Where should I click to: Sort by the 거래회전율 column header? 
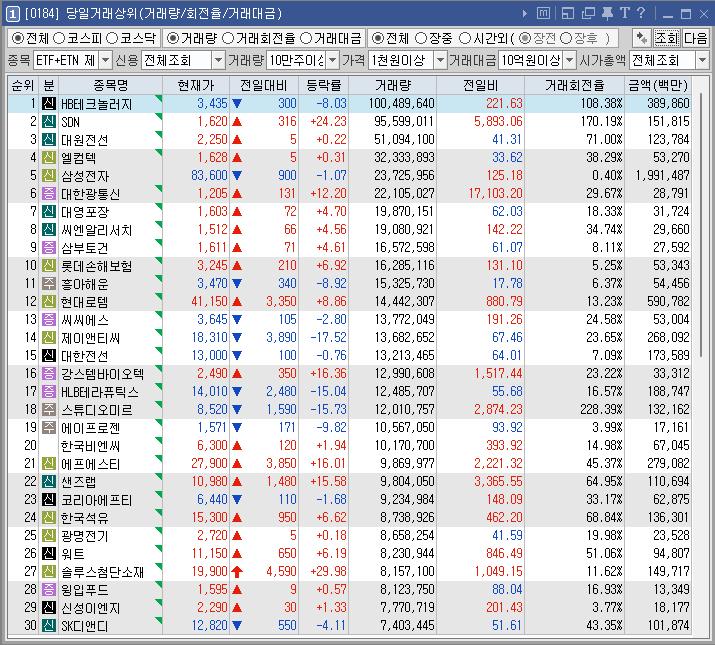(x=575, y=85)
